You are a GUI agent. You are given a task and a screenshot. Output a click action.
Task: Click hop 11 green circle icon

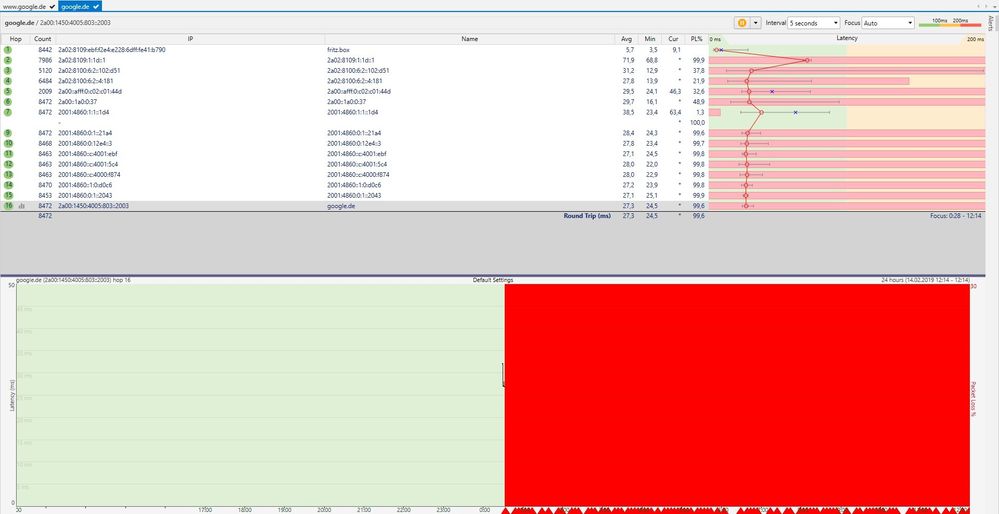pos(8,153)
